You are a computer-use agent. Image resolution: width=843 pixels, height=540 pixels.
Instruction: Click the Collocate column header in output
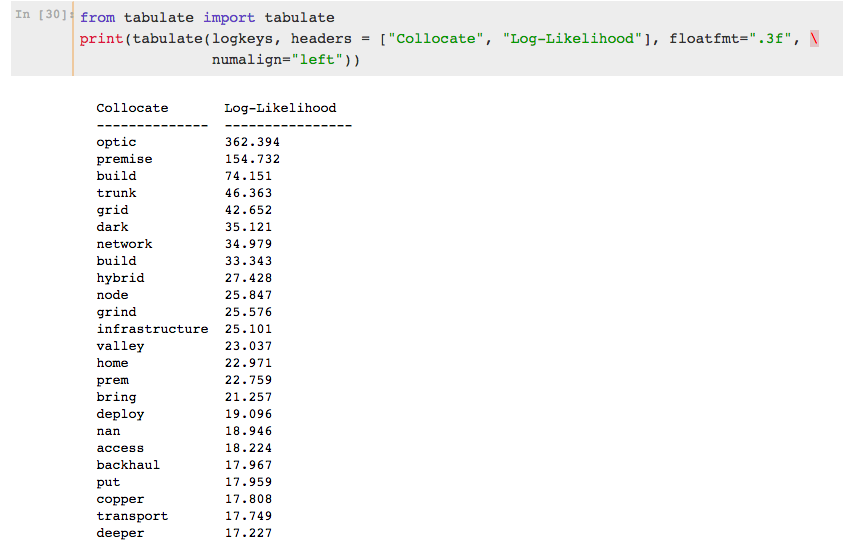click(x=132, y=108)
